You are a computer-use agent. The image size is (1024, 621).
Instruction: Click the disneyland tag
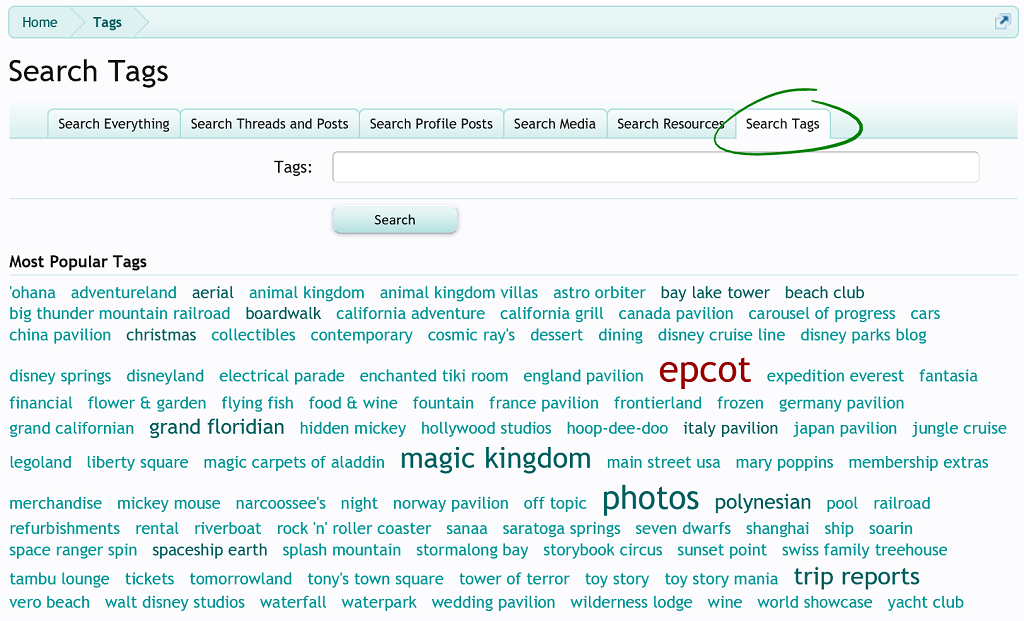click(x=164, y=376)
